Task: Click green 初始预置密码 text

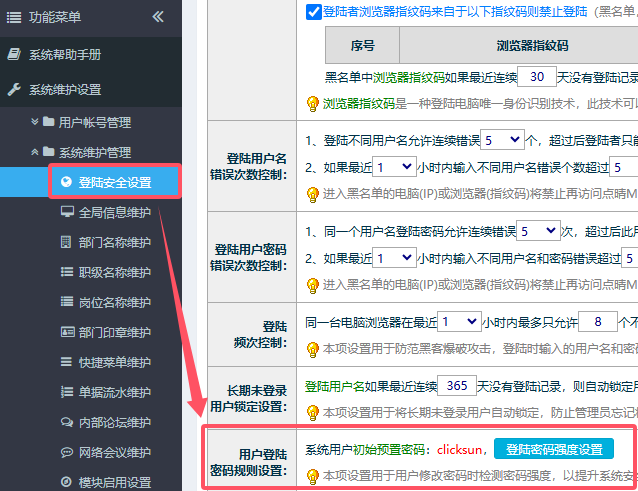Action: [x=389, y=450]
